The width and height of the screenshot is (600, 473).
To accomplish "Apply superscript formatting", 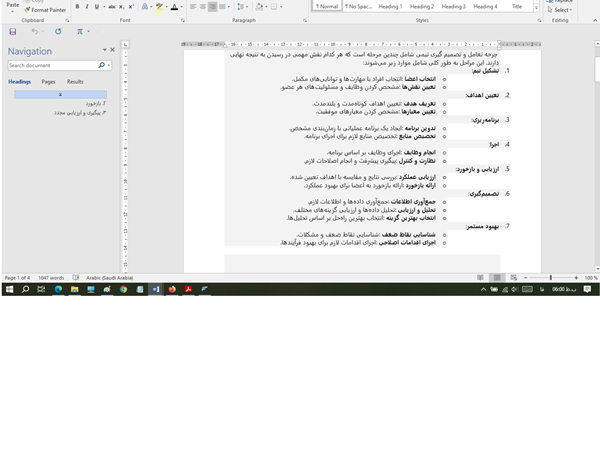I will coord(130,7).
